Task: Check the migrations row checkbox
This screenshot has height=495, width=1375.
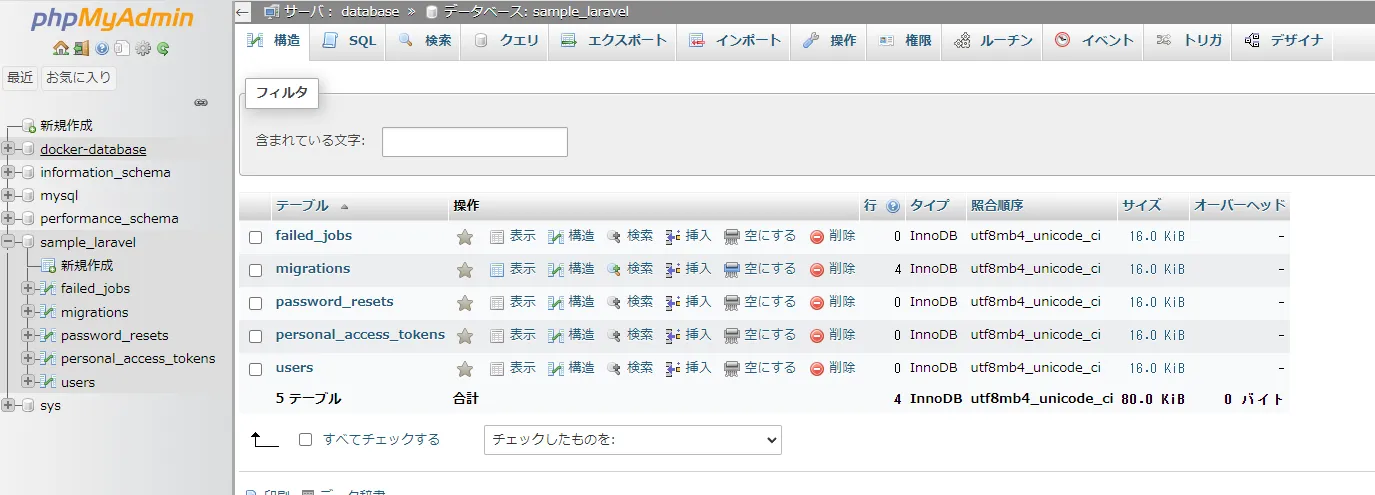Action: tap(255, 270)
